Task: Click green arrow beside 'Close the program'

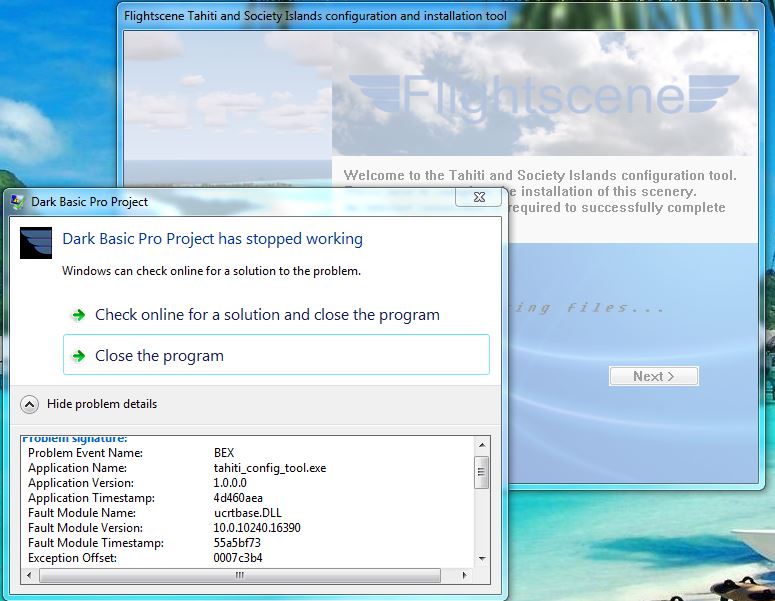Action: point(78,356)
